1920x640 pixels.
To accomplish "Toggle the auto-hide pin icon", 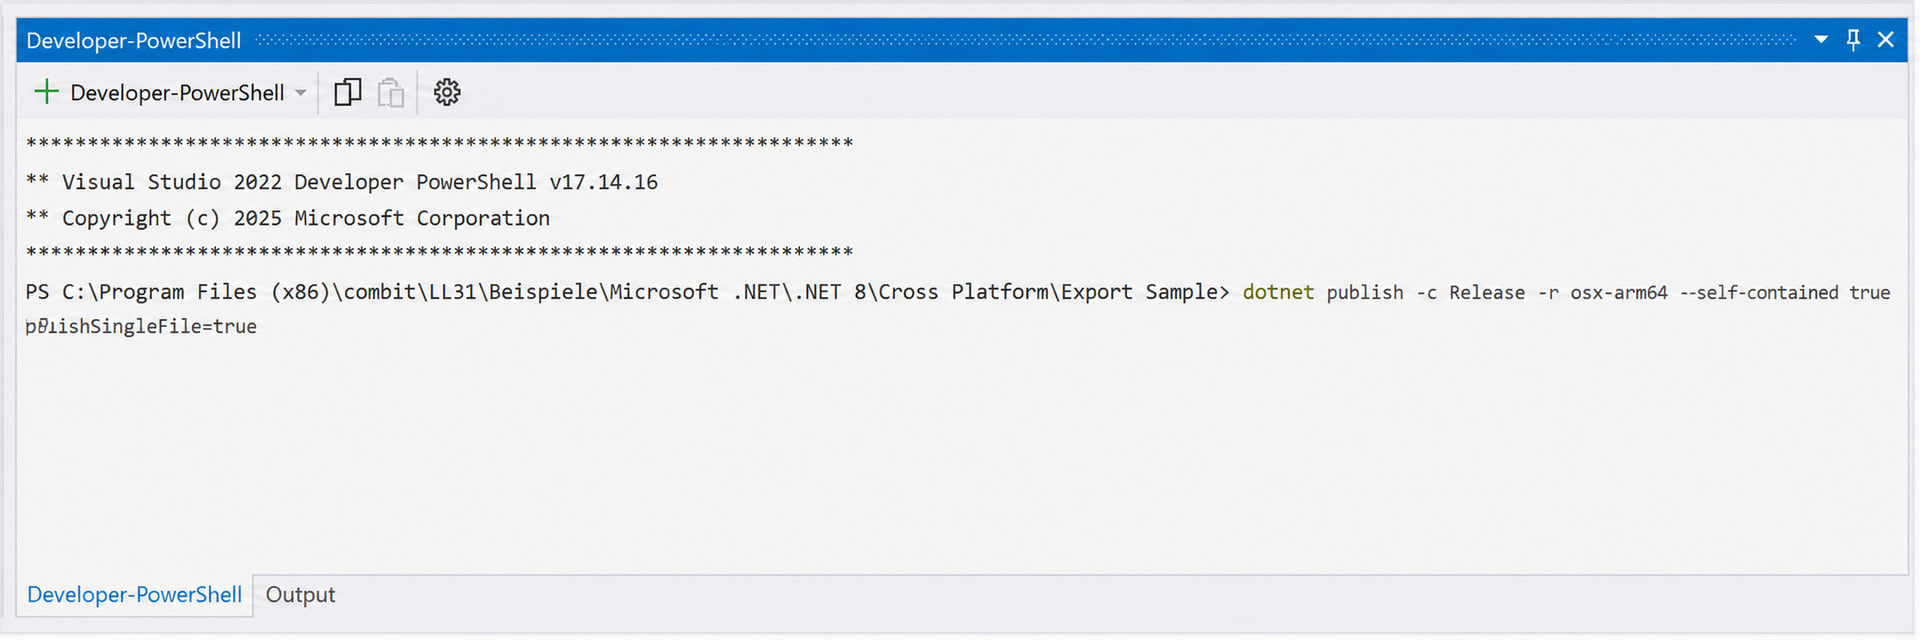I will click(1853, 40).
